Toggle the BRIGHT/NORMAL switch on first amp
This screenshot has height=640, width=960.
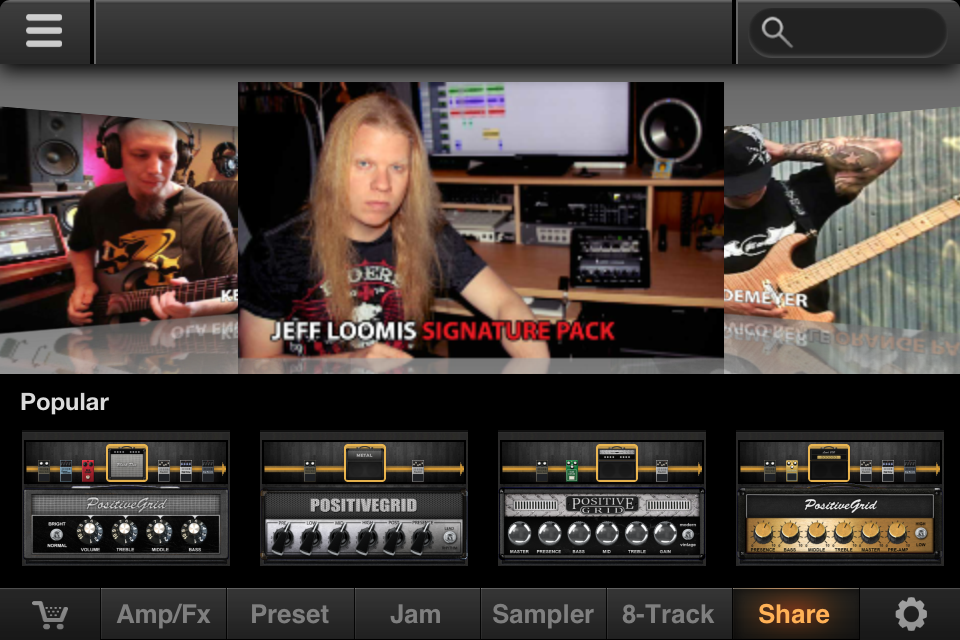click(x=56, y=534)
